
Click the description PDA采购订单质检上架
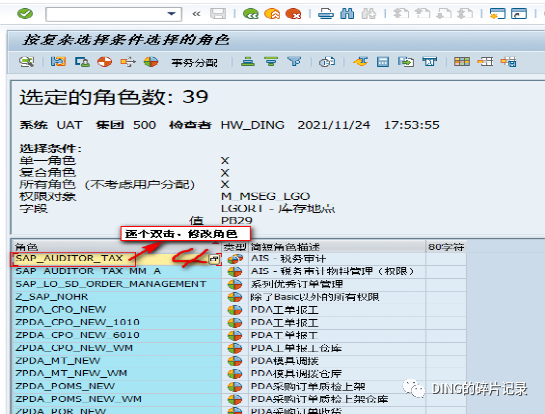[308, 387]
